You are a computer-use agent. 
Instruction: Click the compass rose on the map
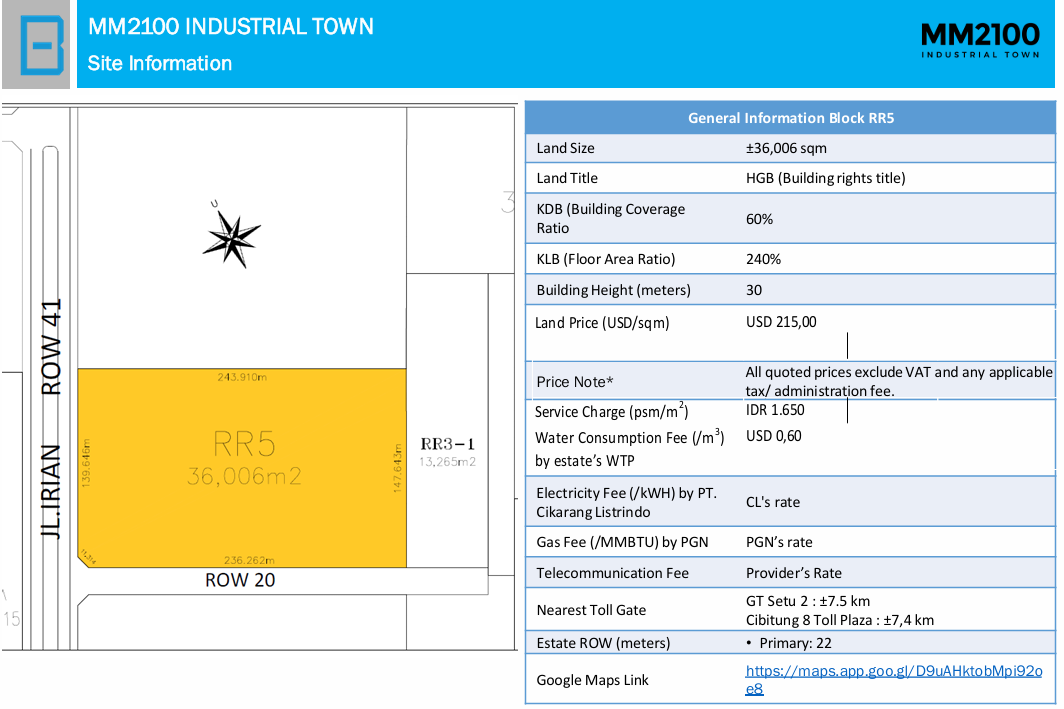[231, 238]
